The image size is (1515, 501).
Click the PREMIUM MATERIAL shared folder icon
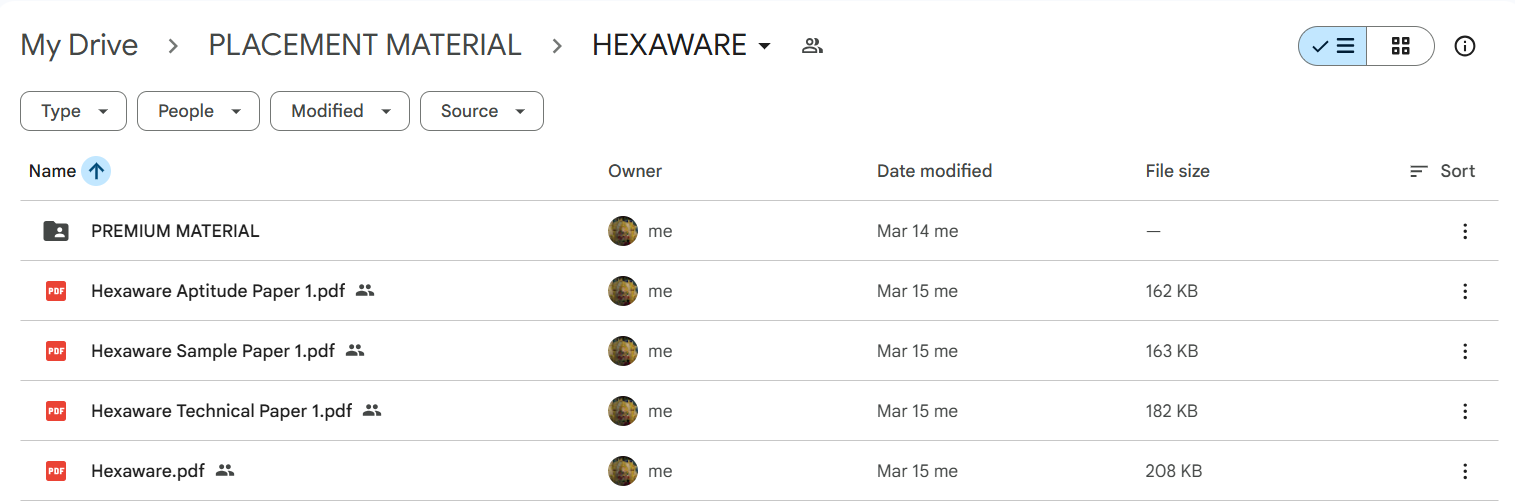(56, 231)
